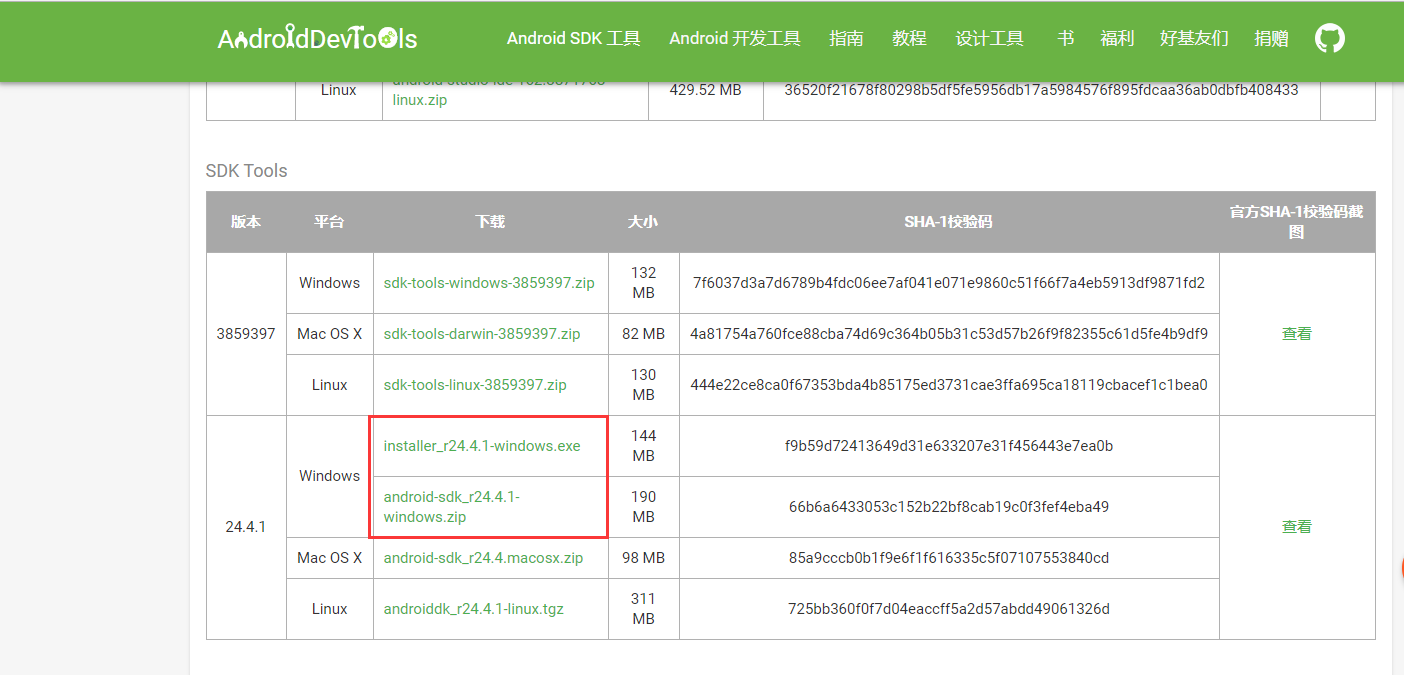1404x675 pixels.
Task: Select version cell 3859397
Action: tap(246, 334)
